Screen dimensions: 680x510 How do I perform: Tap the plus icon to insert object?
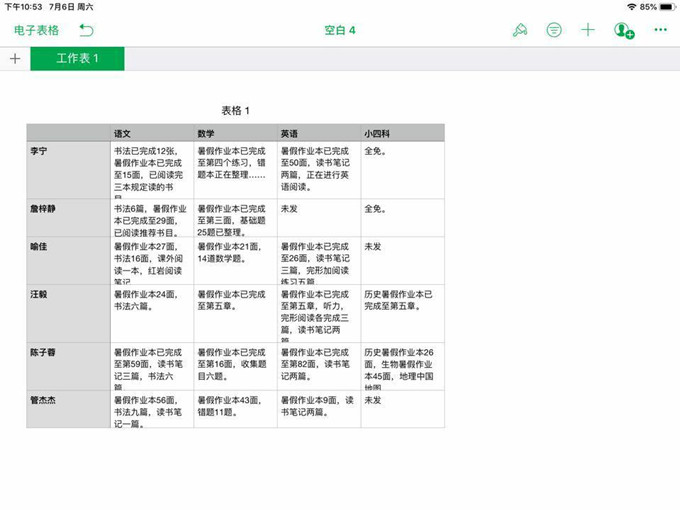(x=588, y=30)
